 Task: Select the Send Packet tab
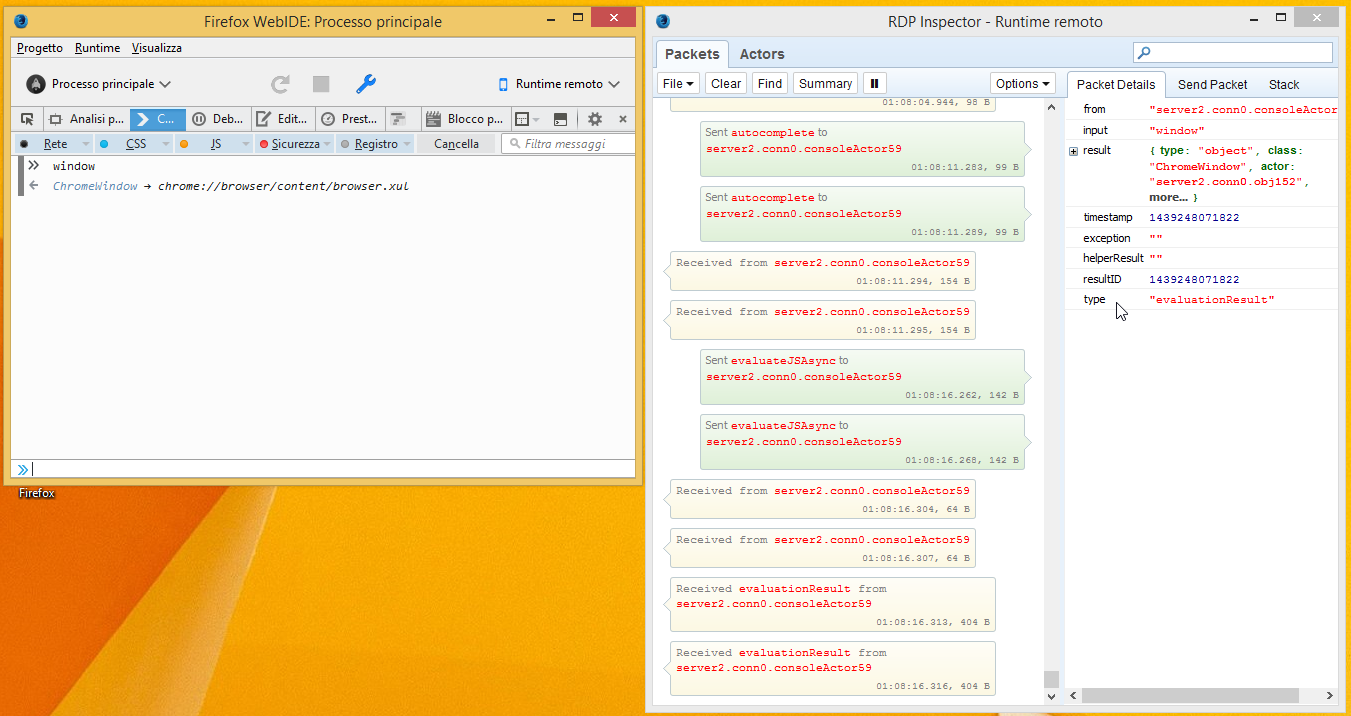1213,85
